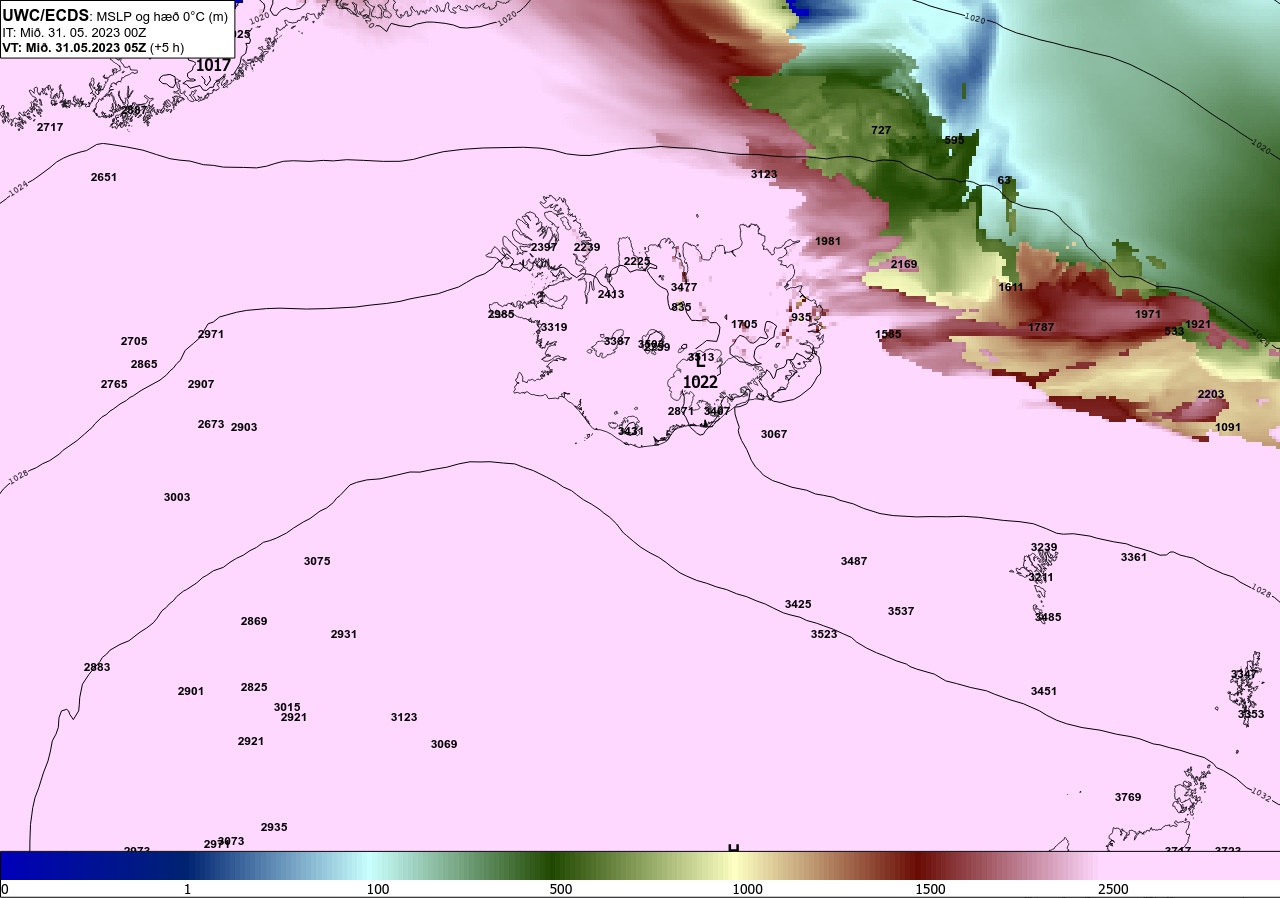Click the L 1022 low pressure label
This screenshot has width=1280, height=898.
[x=700, y=372]
